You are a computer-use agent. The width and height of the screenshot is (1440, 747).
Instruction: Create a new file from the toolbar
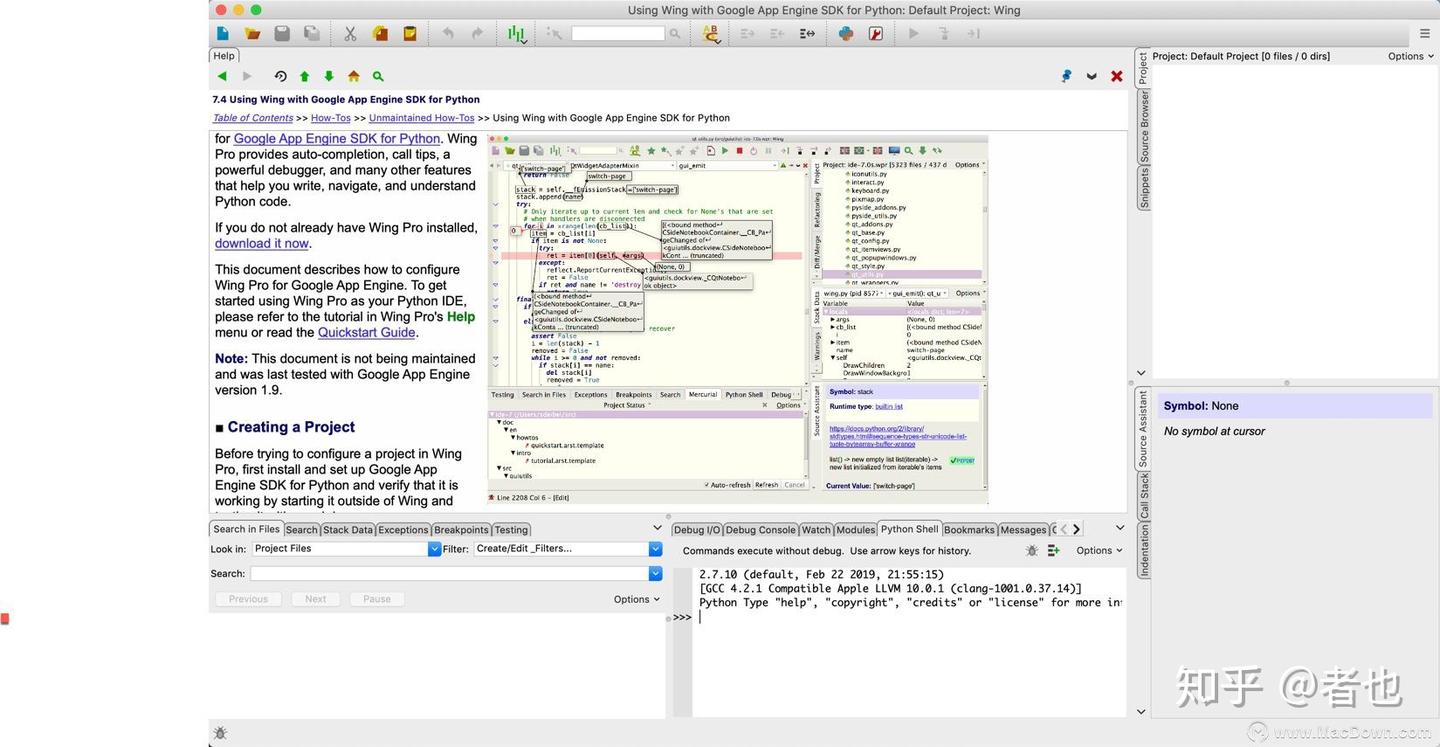coord(222,33)
